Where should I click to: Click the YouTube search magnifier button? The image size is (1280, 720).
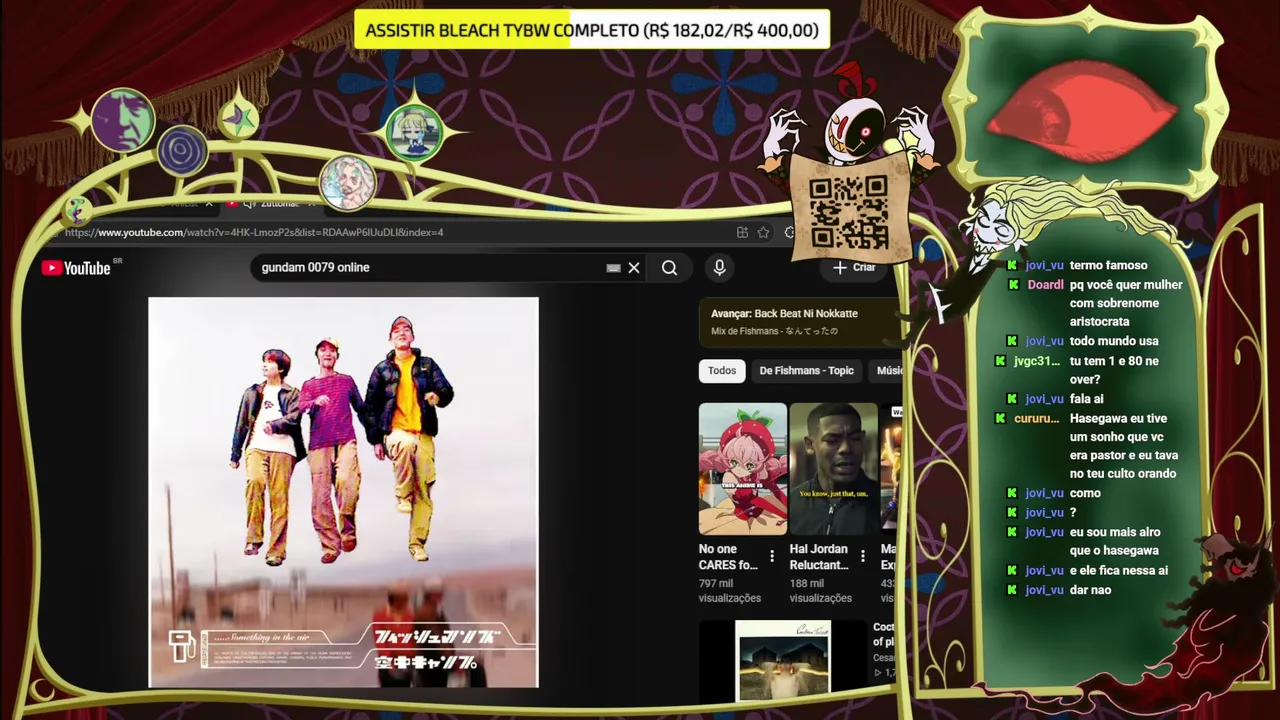669,267
